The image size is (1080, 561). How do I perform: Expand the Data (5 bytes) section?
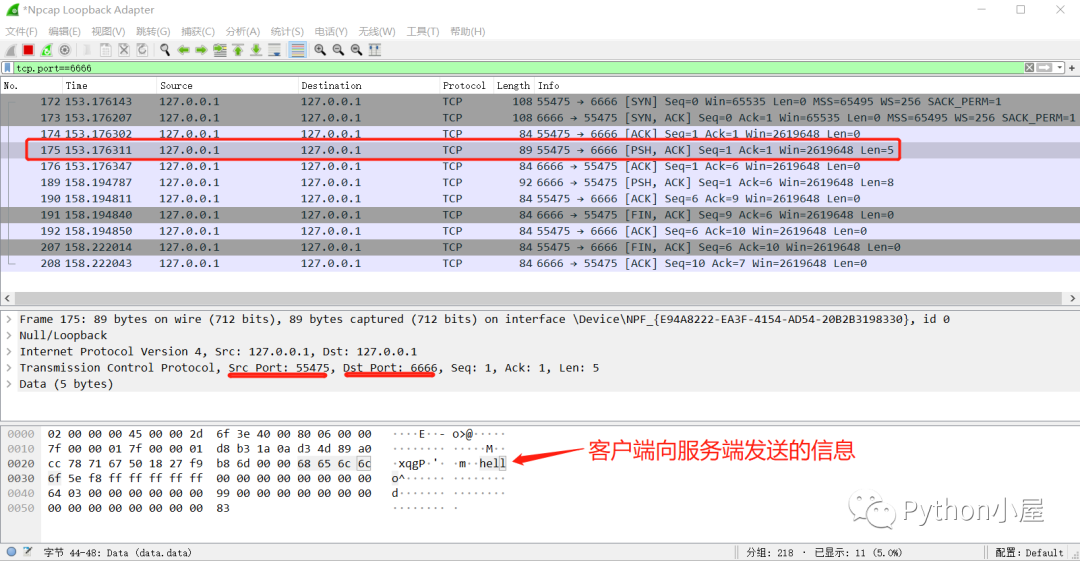9,384
